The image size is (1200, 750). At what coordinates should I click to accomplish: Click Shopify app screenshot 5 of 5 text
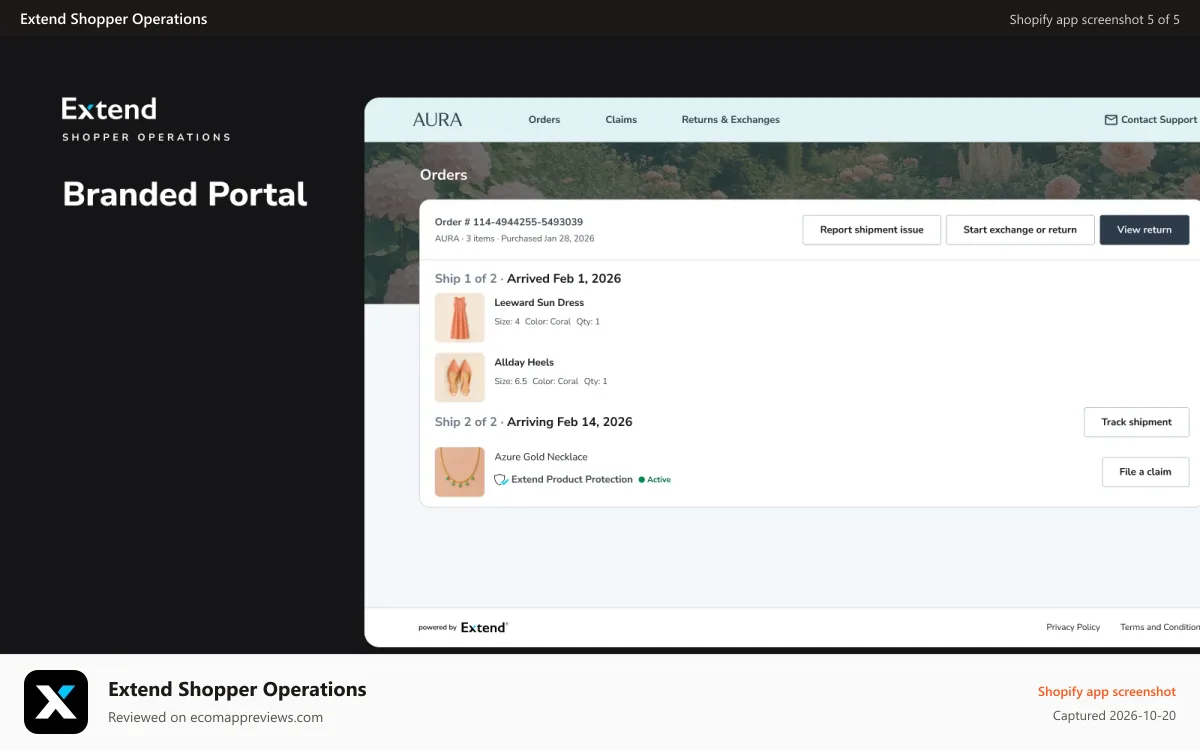click(1095, 19)
